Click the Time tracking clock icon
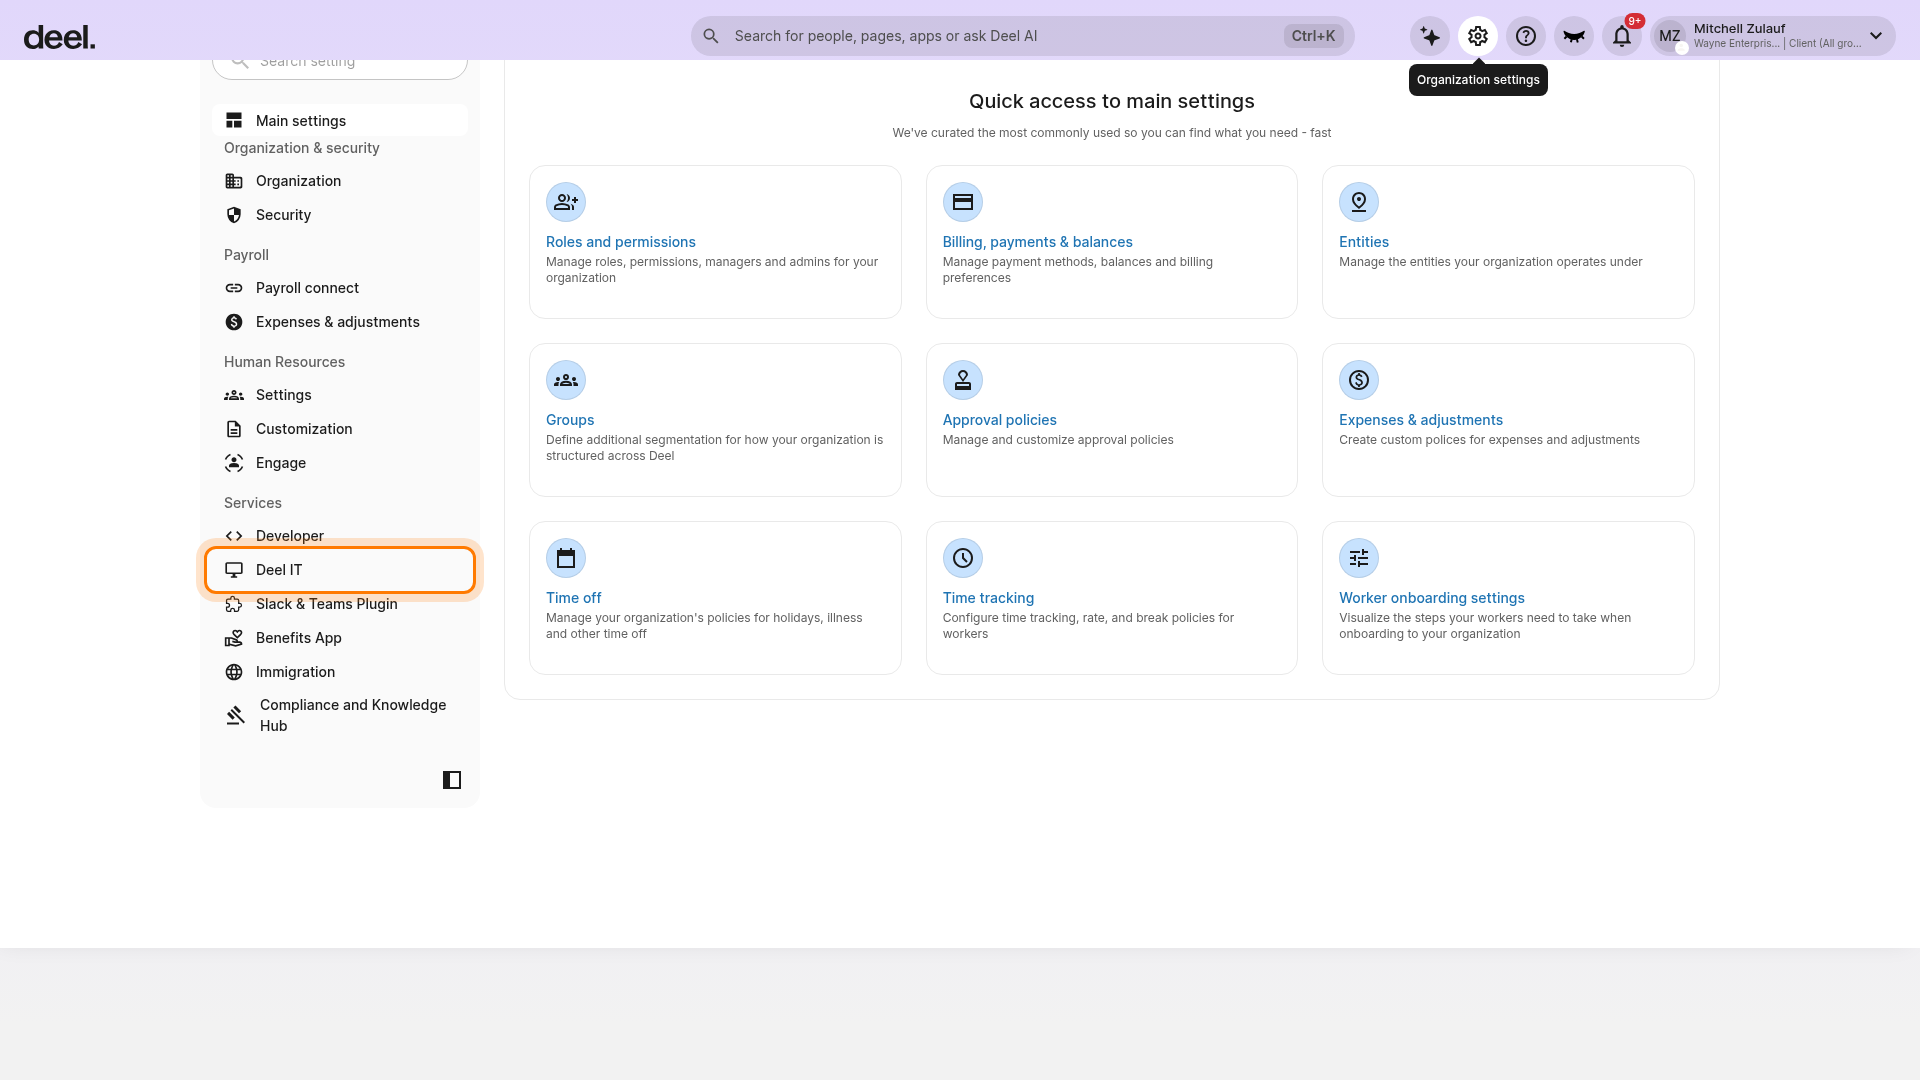1920x1080 pixels. click(963, 558)
